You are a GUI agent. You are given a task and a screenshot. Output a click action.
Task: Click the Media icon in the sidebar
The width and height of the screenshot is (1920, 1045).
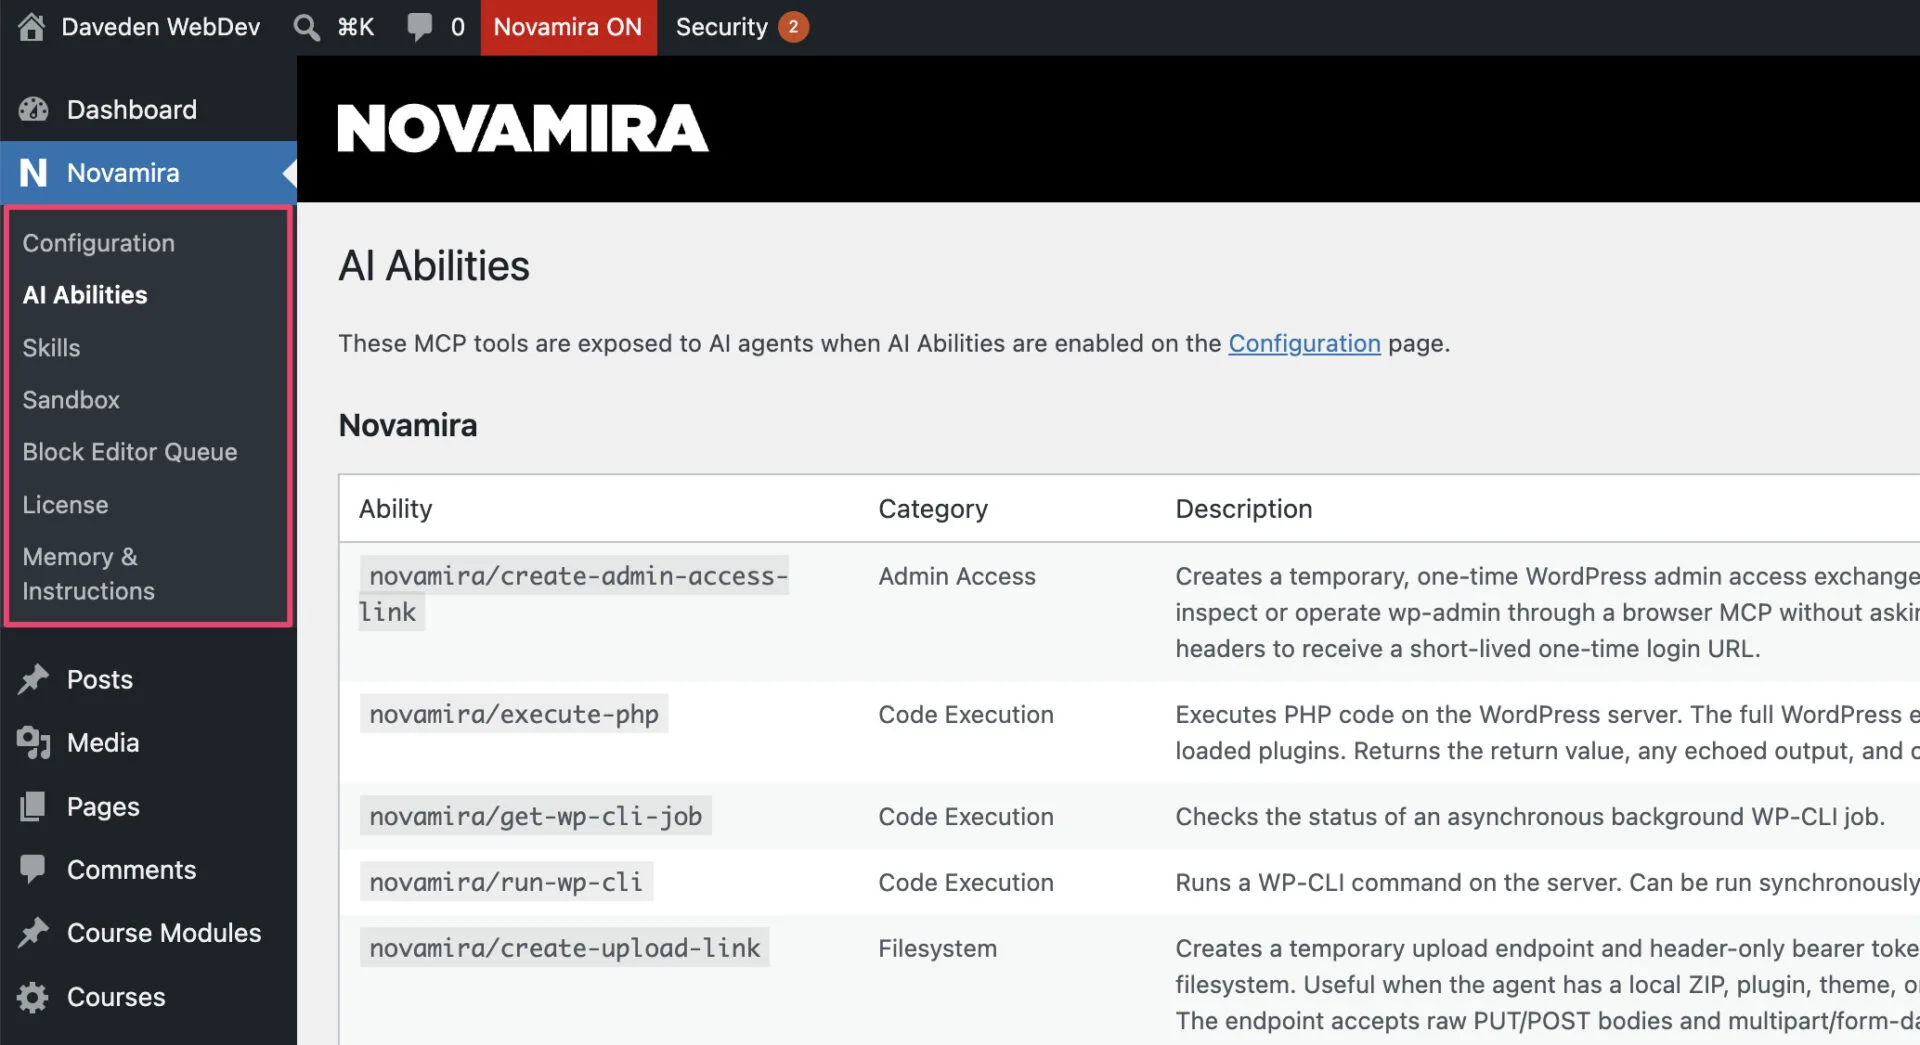(33, 743)
